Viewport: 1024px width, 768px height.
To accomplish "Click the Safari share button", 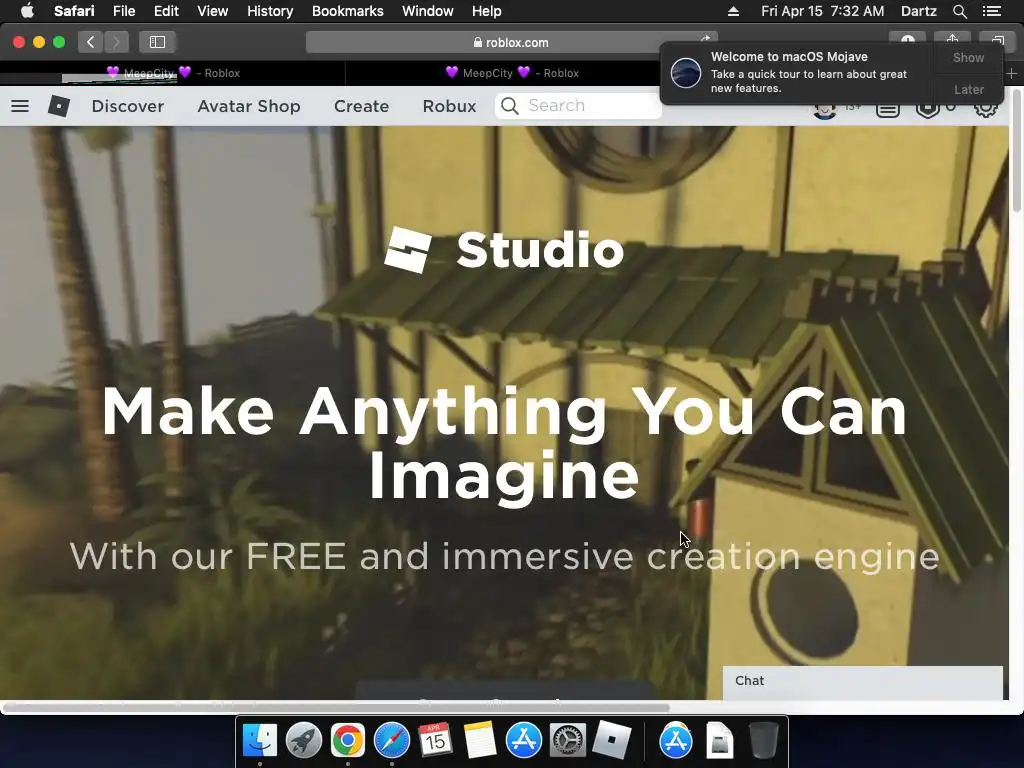I will (952, 40).
